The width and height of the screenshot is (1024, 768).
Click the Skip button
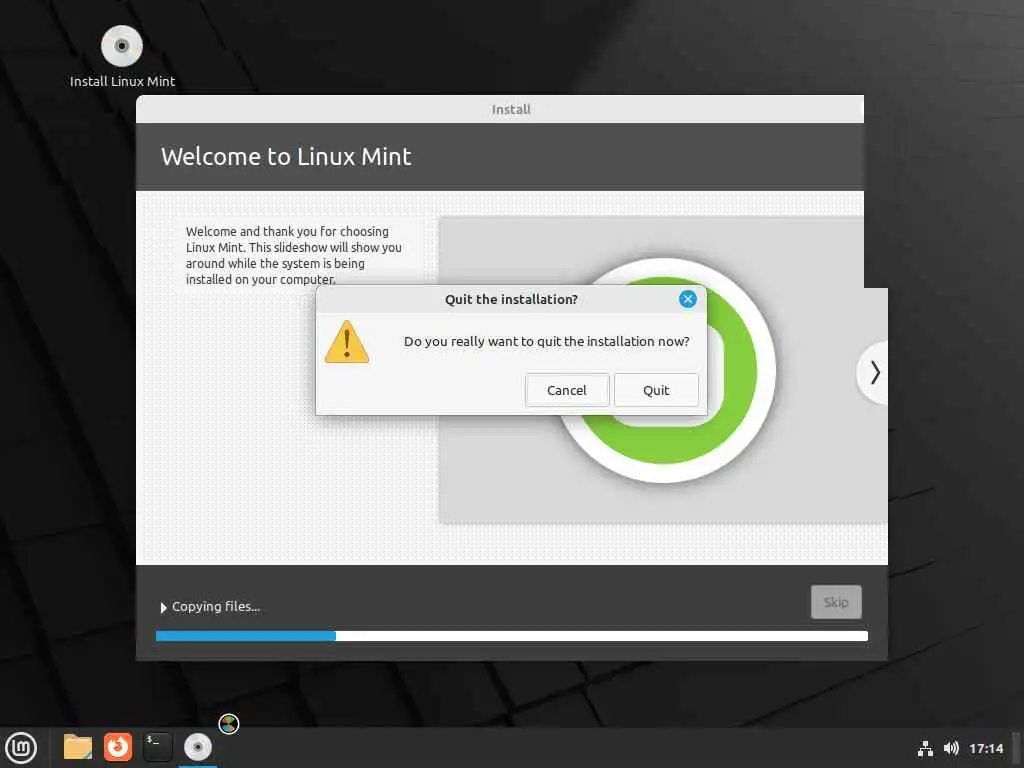[836, 602]
